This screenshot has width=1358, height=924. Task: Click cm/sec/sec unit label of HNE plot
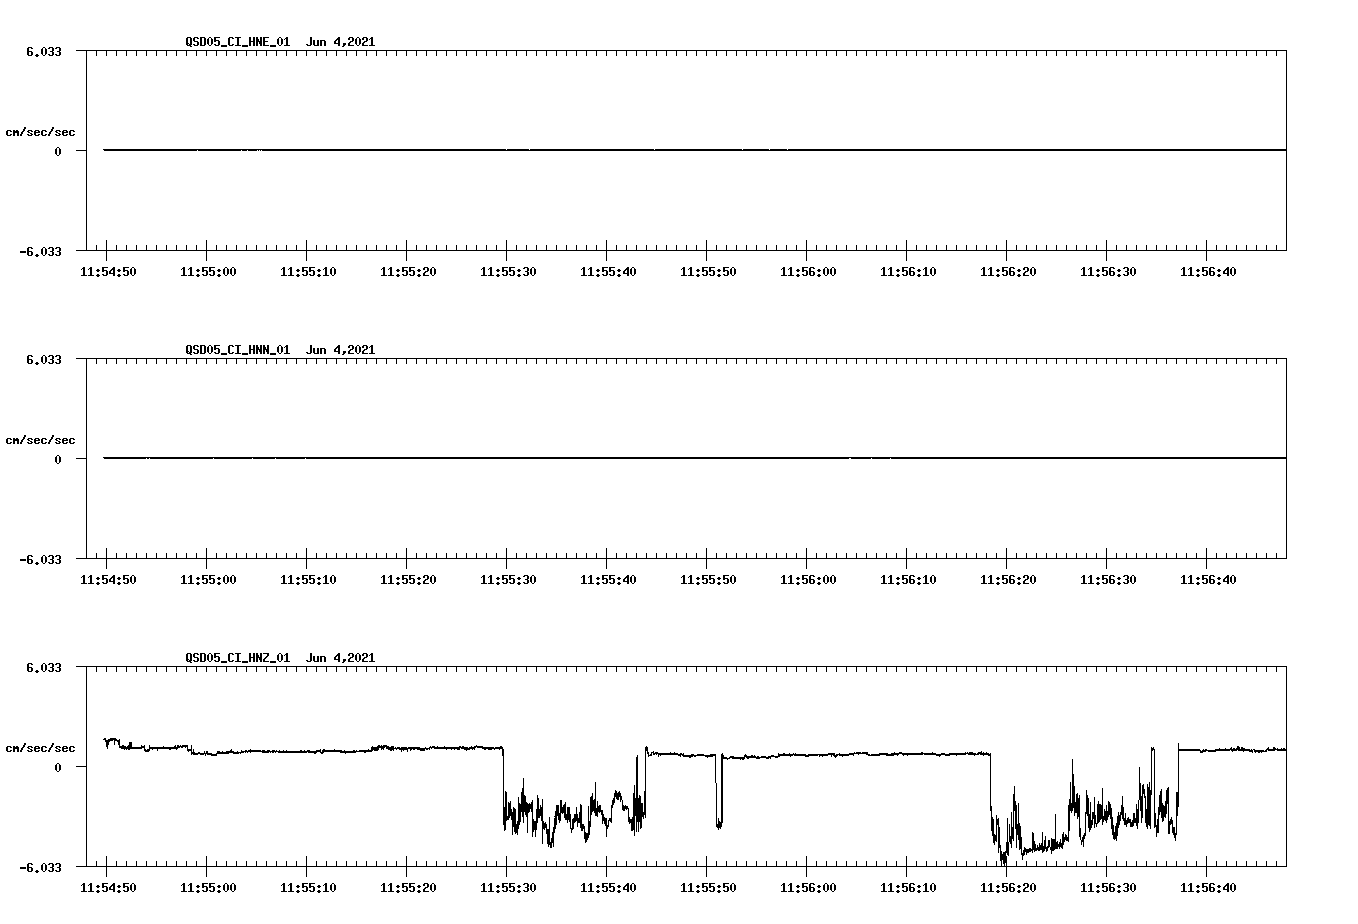41,132
